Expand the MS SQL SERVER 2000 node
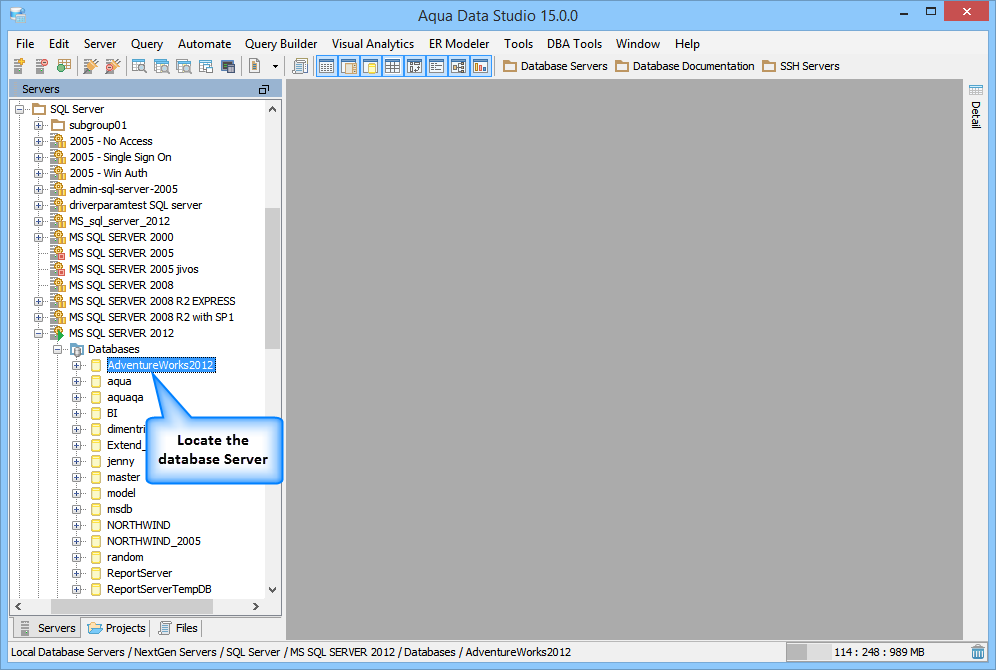 click(39, 237)
